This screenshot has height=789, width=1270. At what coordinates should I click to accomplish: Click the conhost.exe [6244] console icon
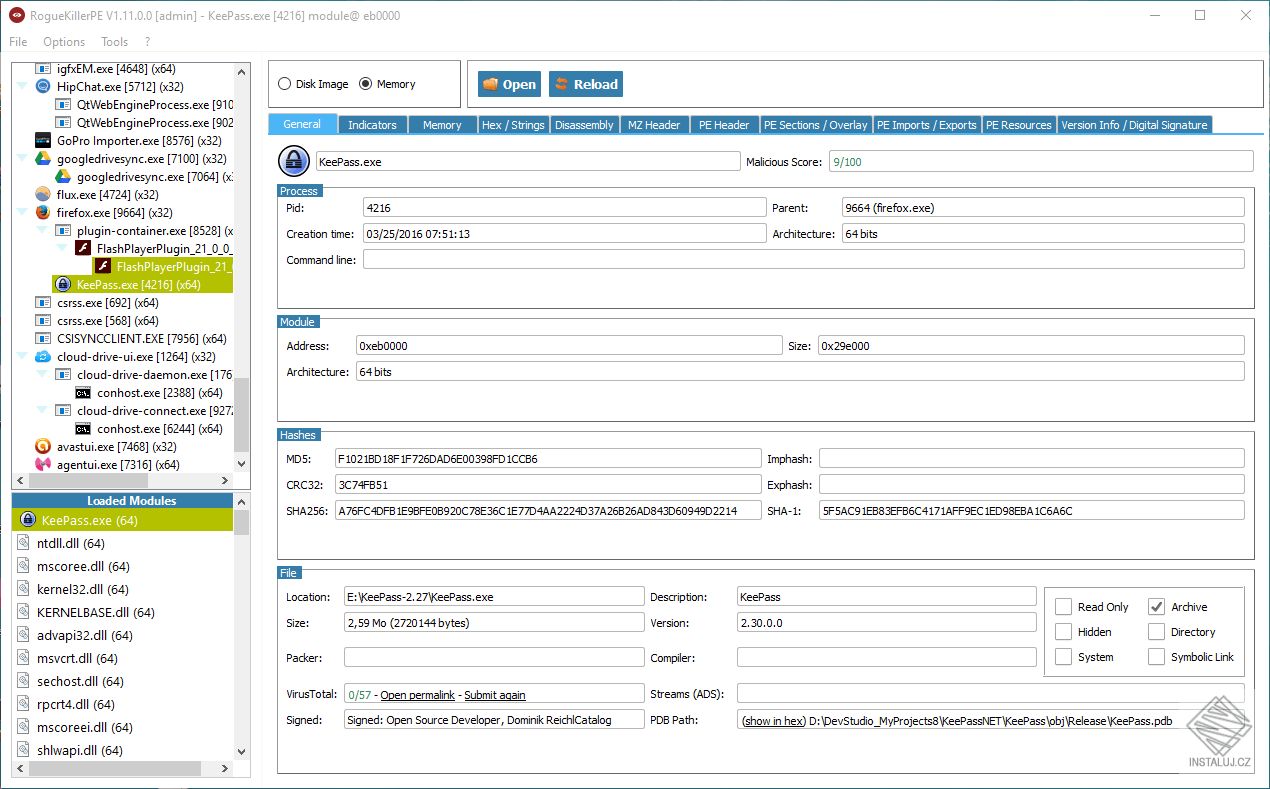click(x=83, y=429)
